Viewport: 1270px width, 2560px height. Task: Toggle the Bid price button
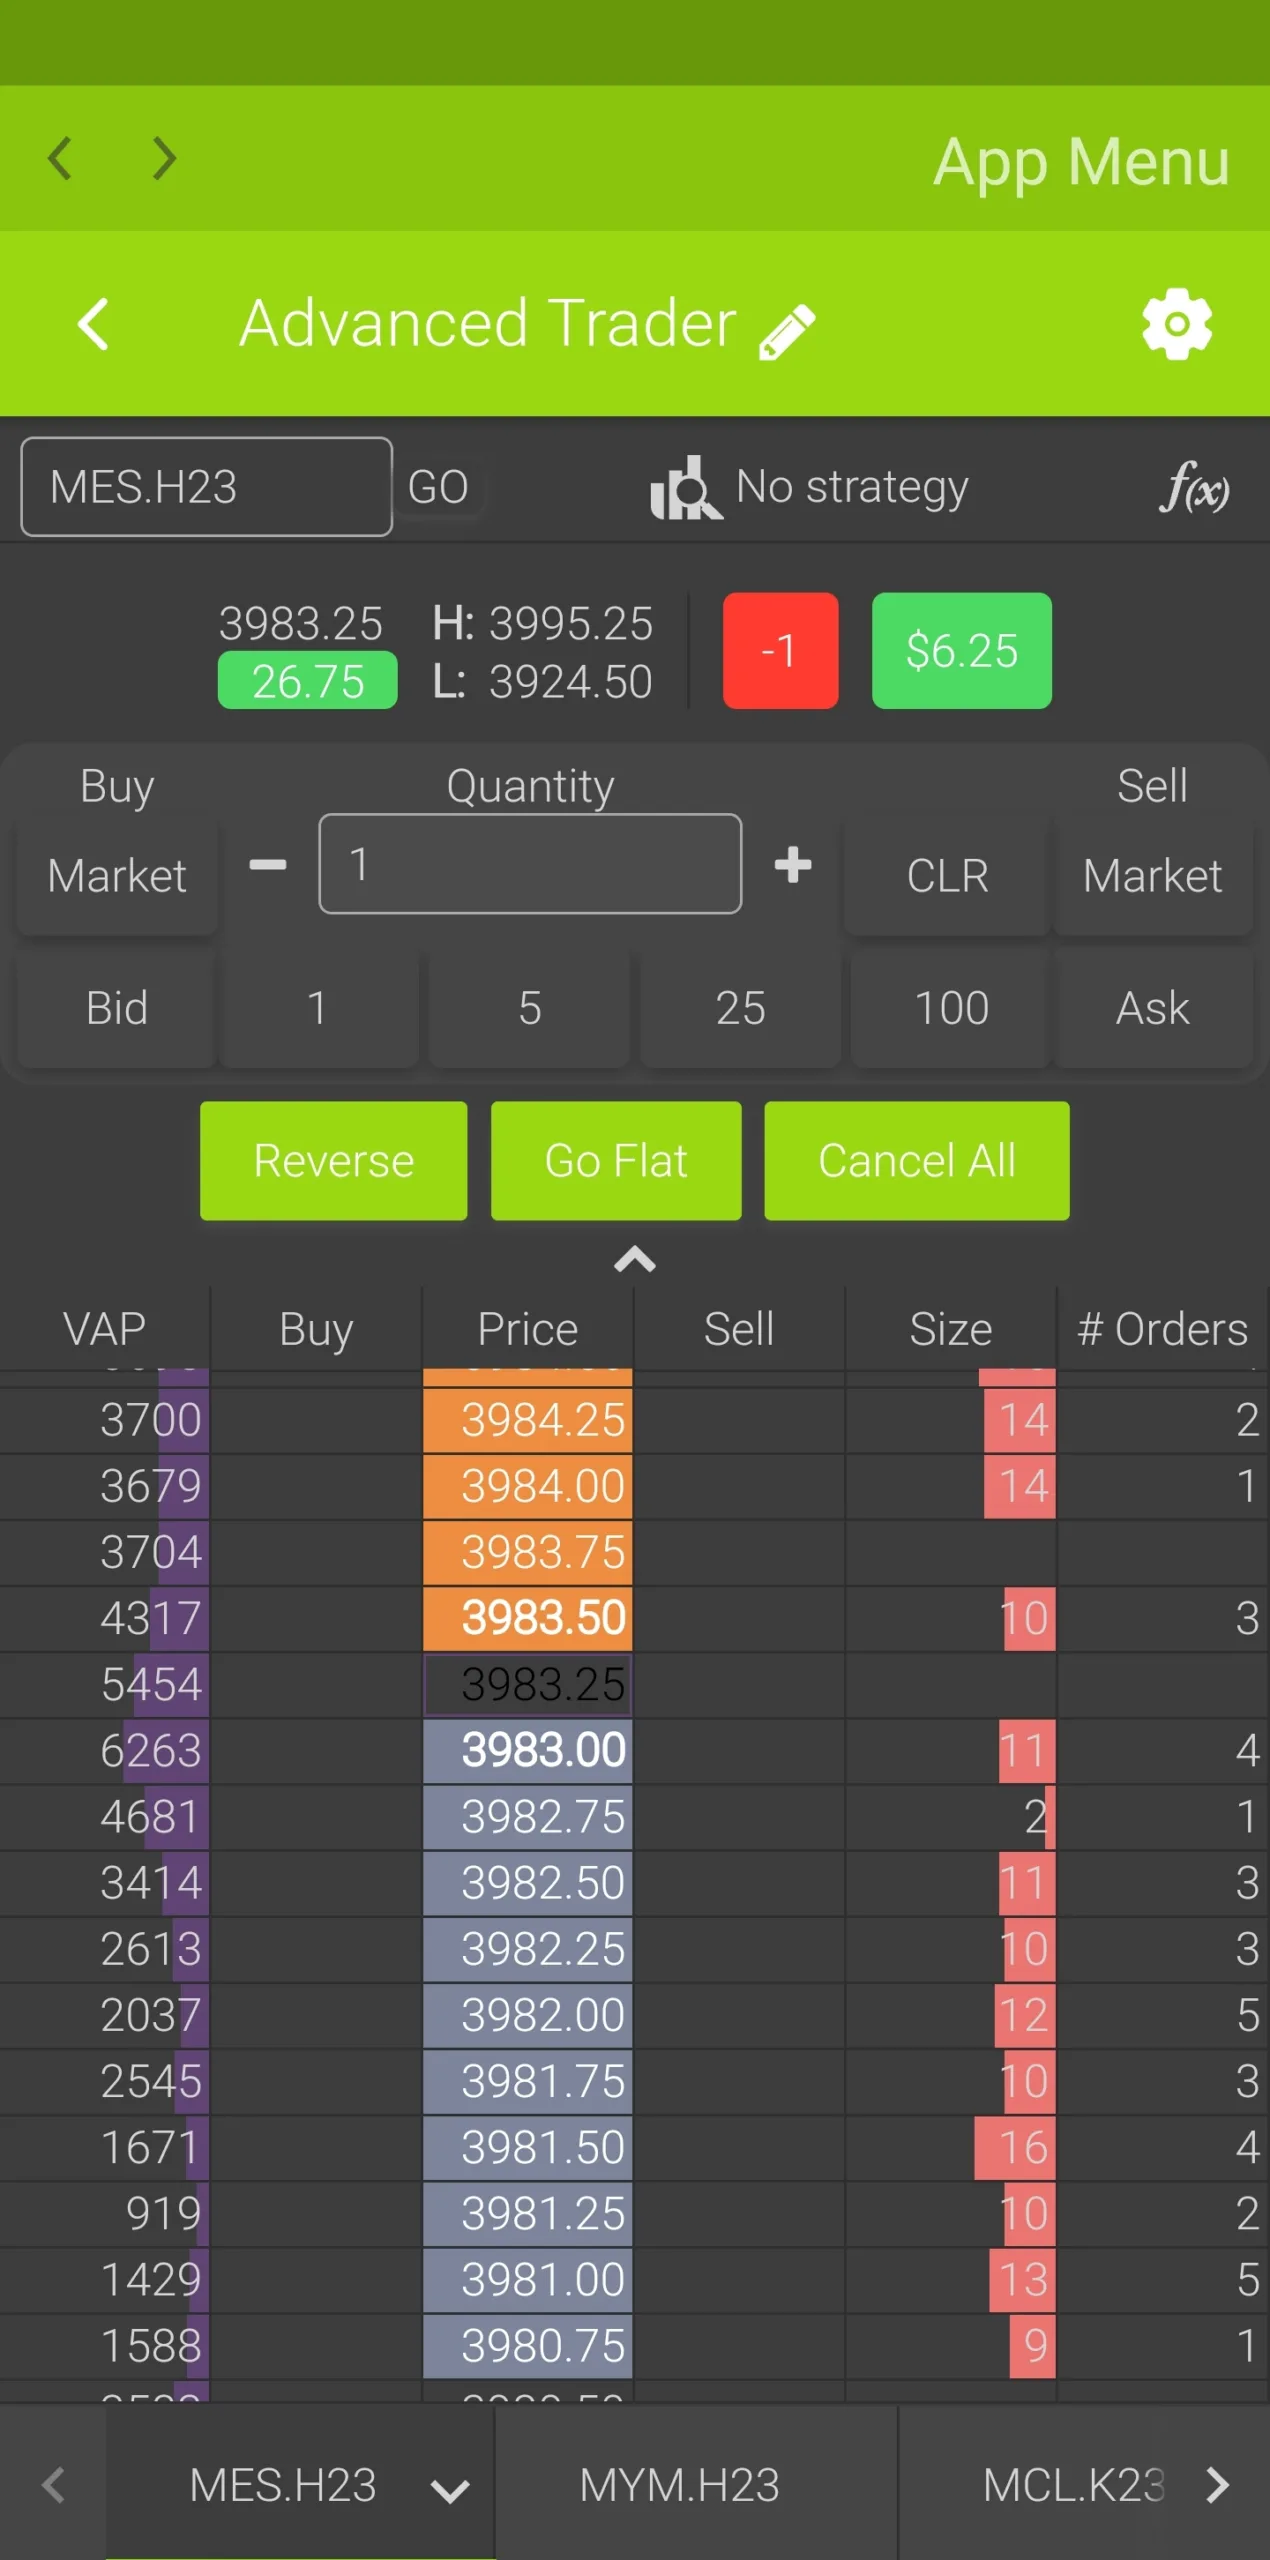(117, 1008)
